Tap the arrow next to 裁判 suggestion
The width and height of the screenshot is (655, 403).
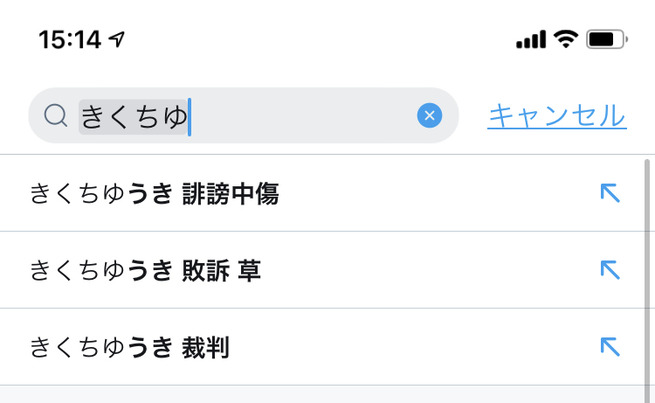(x=609, y=347)
